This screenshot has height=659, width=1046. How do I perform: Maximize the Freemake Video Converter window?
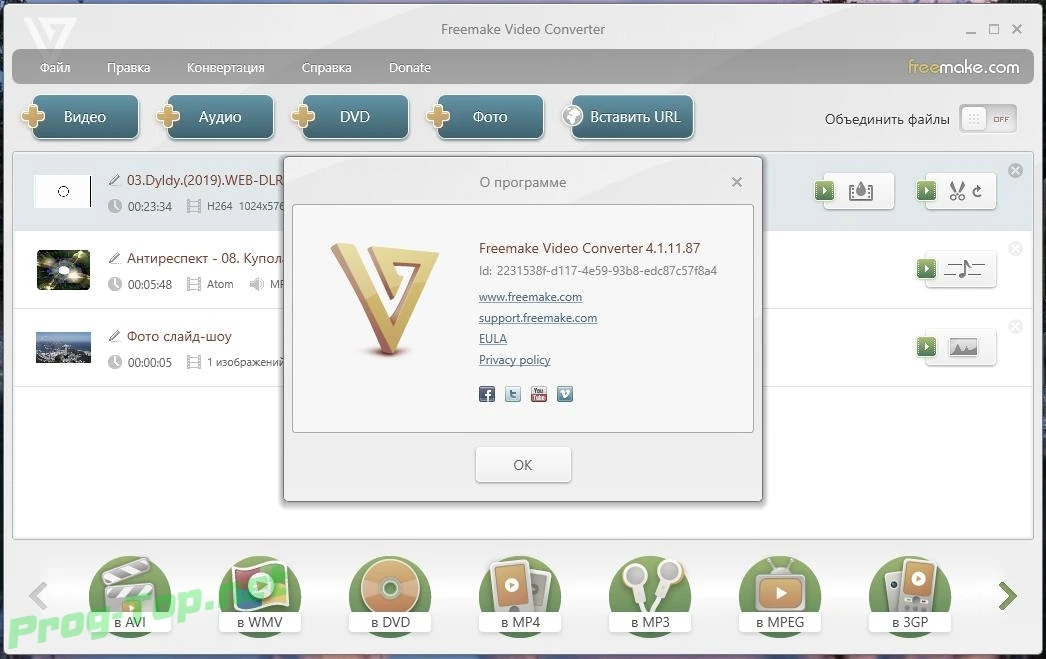pyautogui.click(x=994, y=29)
